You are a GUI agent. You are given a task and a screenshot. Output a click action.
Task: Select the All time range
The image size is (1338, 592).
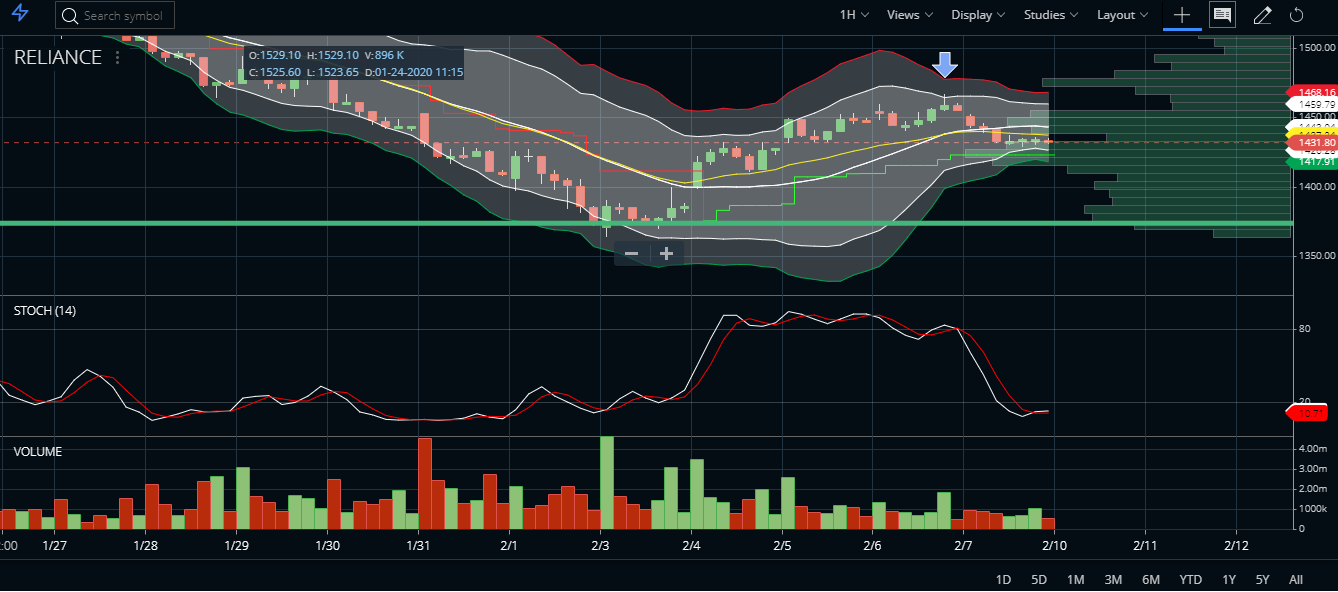1296,579
